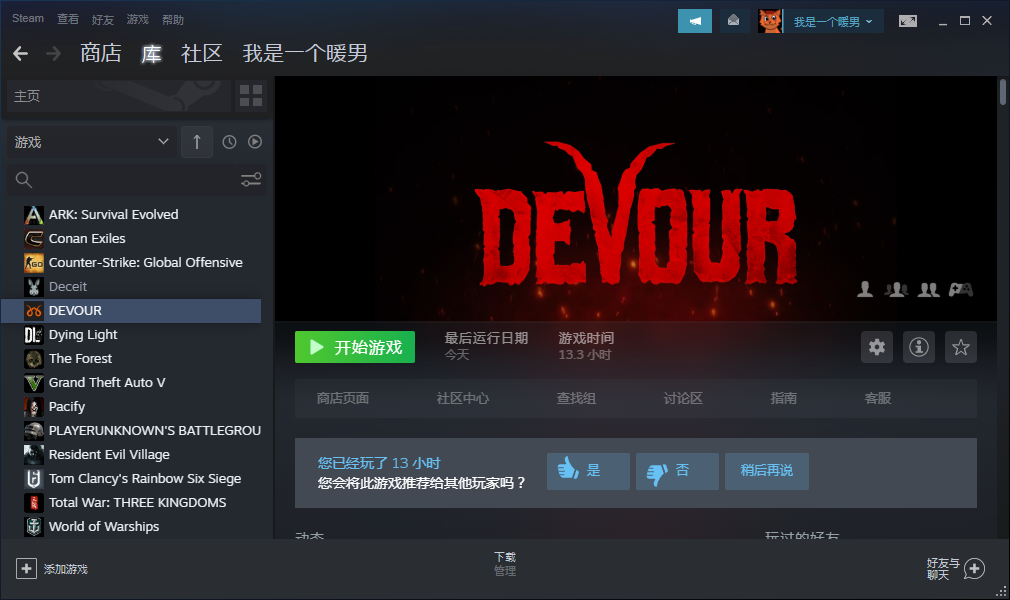Switch library to grid collections view
The width and height of the screenshot is (1010, 600).
[251, 96]
